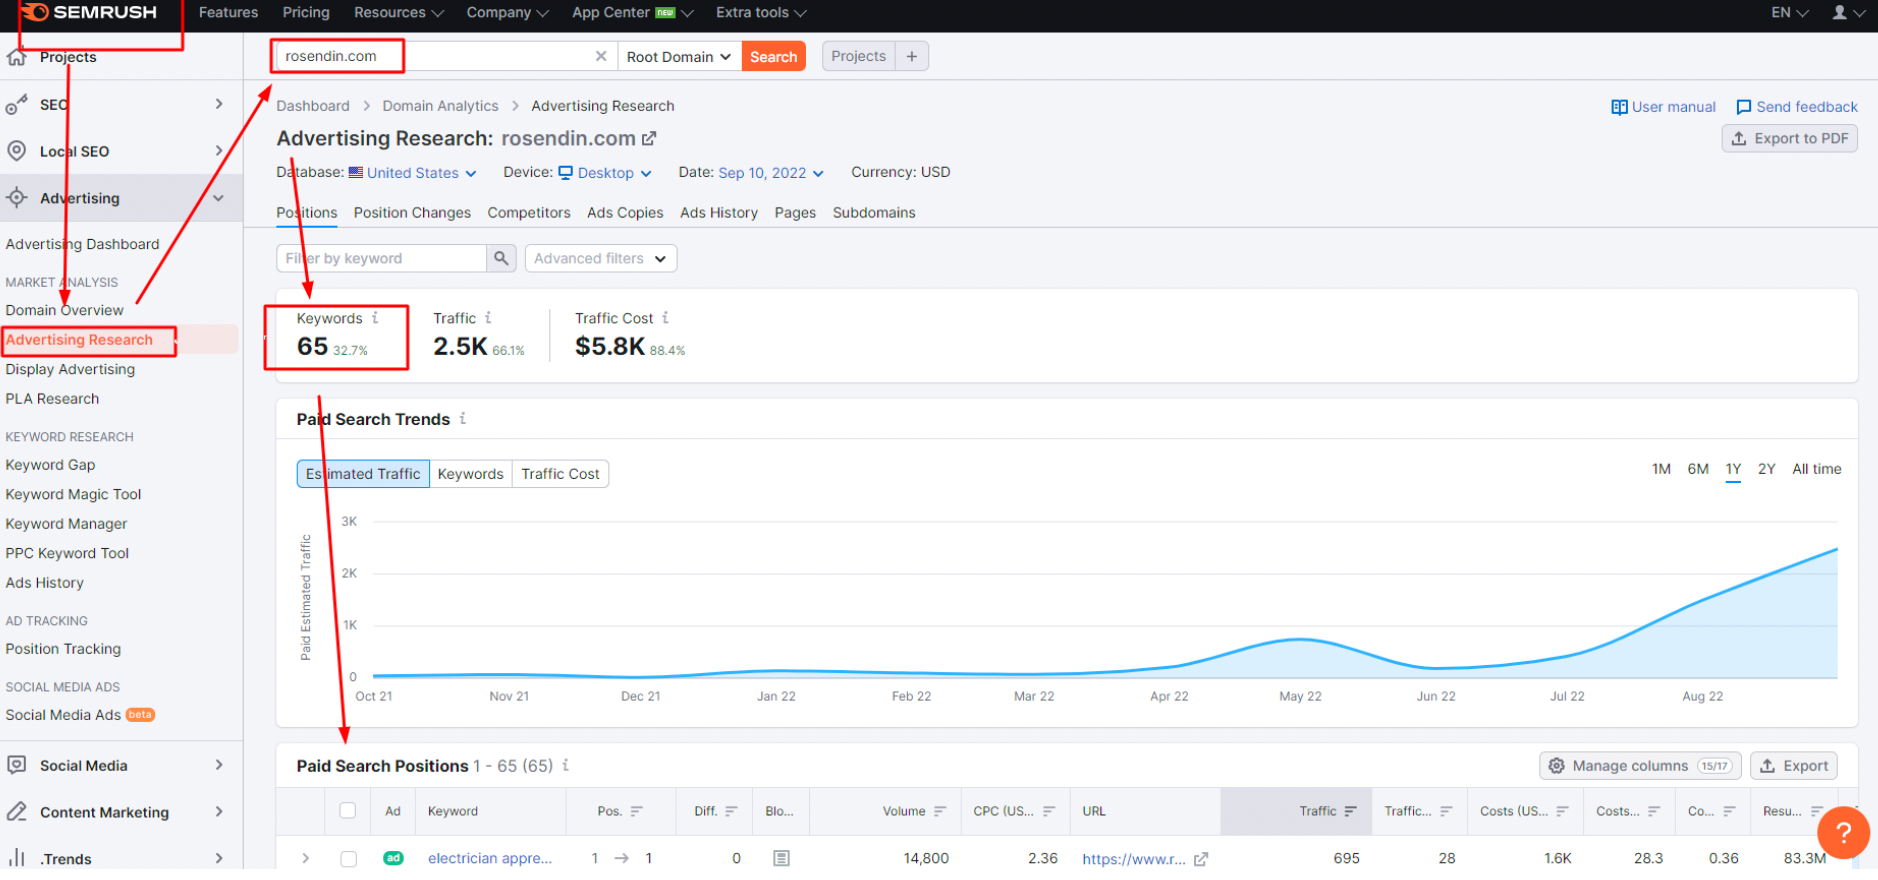This screenshot has height=880, width=1878.
Task: Check the electrician appre... row checkbox
Action: [348, 858]
